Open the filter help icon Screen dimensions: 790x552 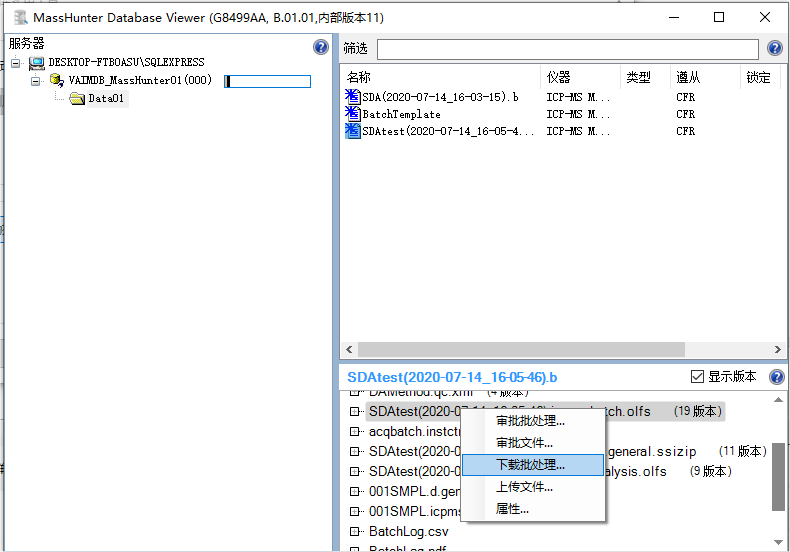point(775,48)
